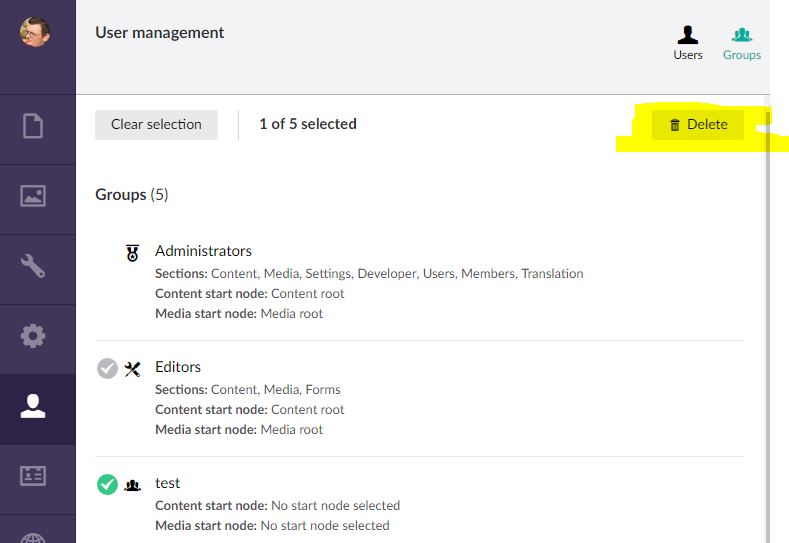The width and height of the screenshot is (789, 543).
Task: Click the medal icon beside Administrators group
Action: (x=132, y=253)
